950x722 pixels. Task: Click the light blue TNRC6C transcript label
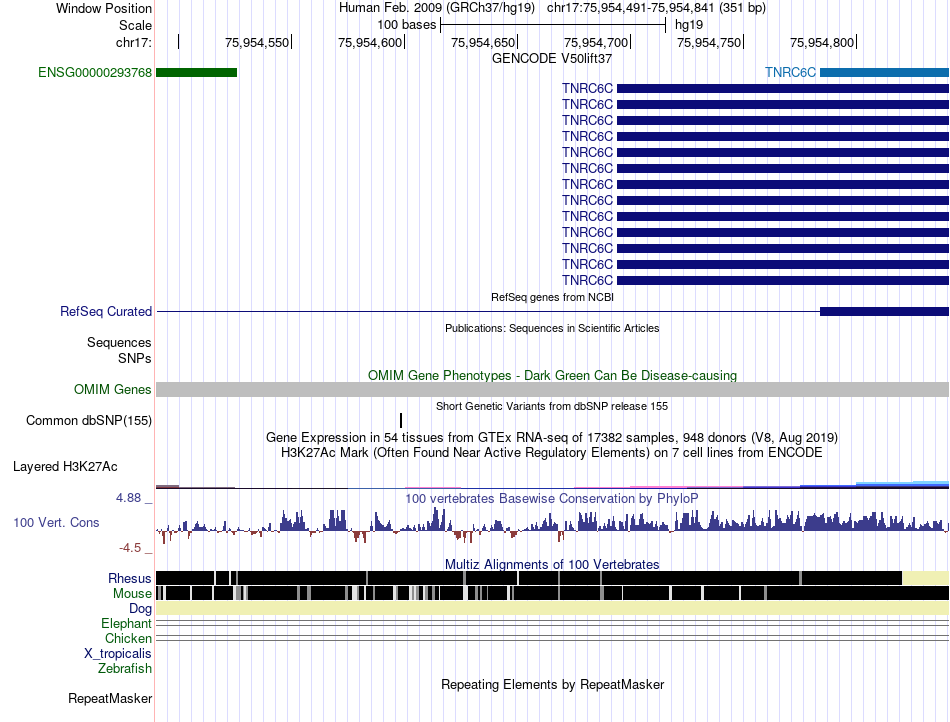pyautogui.click(x=790, y=73)
